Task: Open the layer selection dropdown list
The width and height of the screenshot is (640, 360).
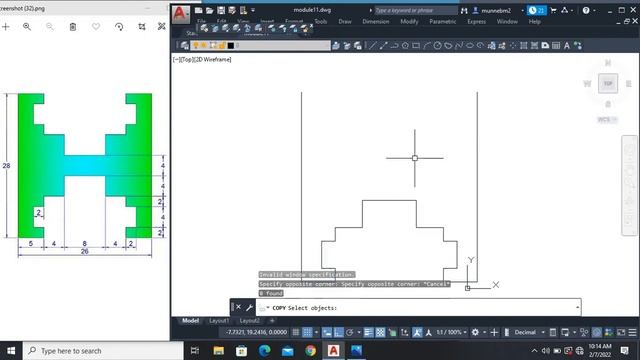Action: [261, 46]
